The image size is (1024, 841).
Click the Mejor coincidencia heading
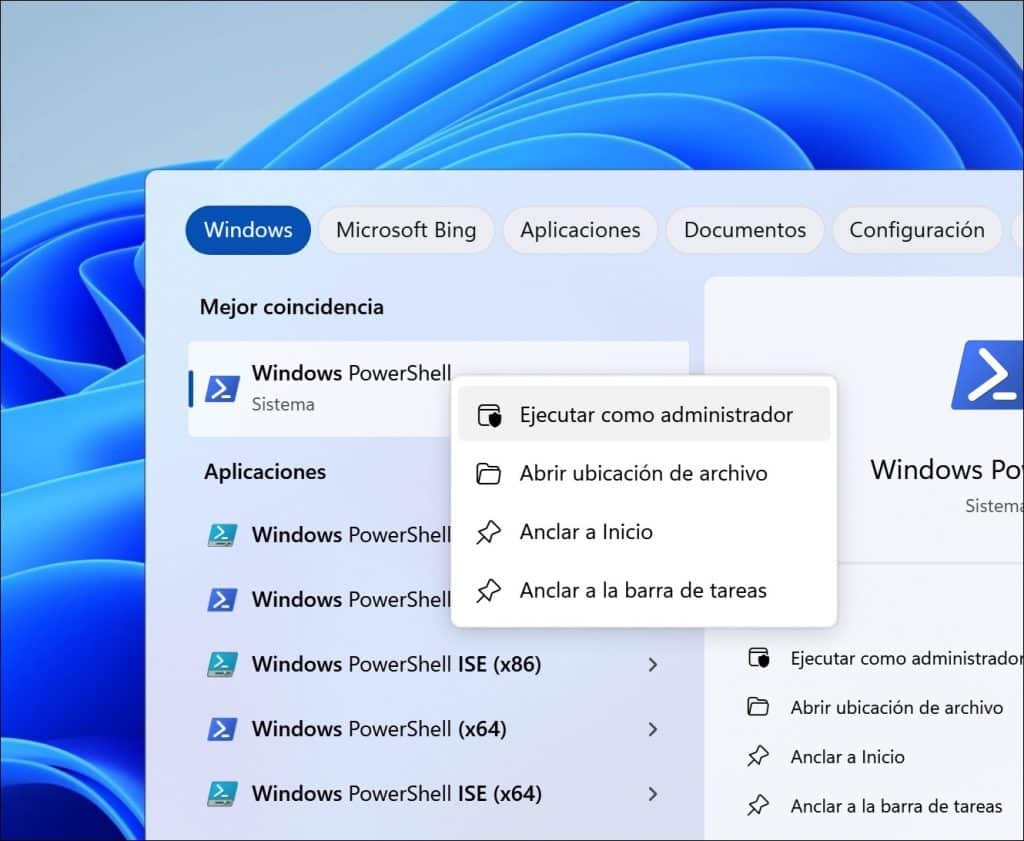click(292, 307)
